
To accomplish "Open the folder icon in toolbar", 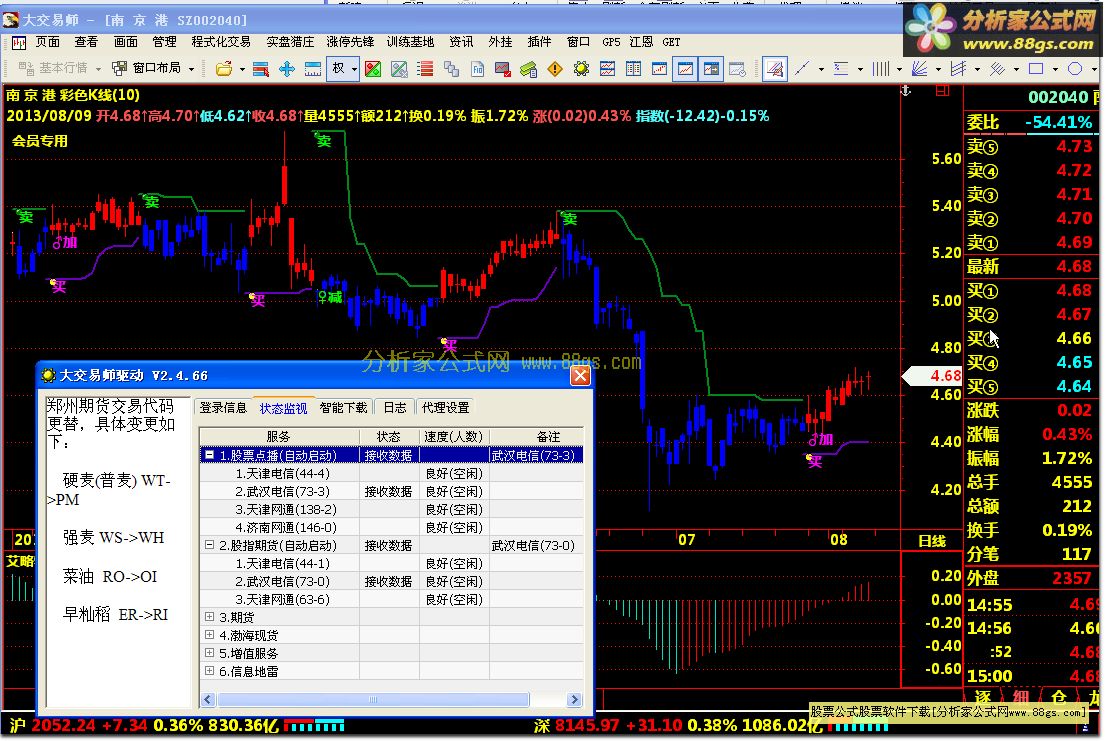I will (x=224, y=69).
